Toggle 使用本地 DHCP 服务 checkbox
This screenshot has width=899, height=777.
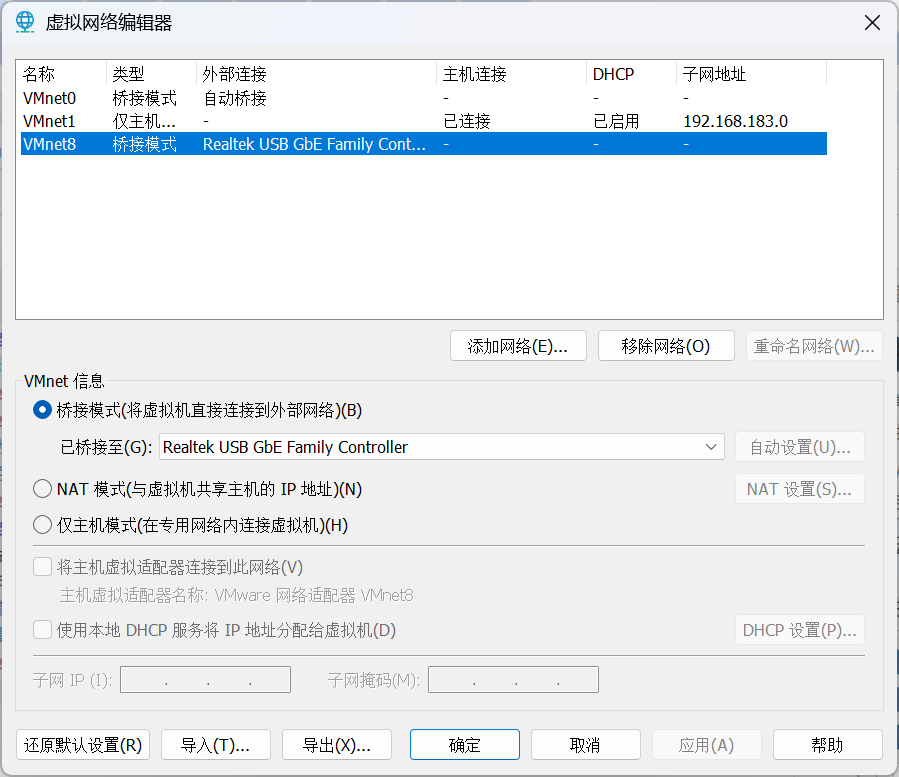click(x=42, y=630)
